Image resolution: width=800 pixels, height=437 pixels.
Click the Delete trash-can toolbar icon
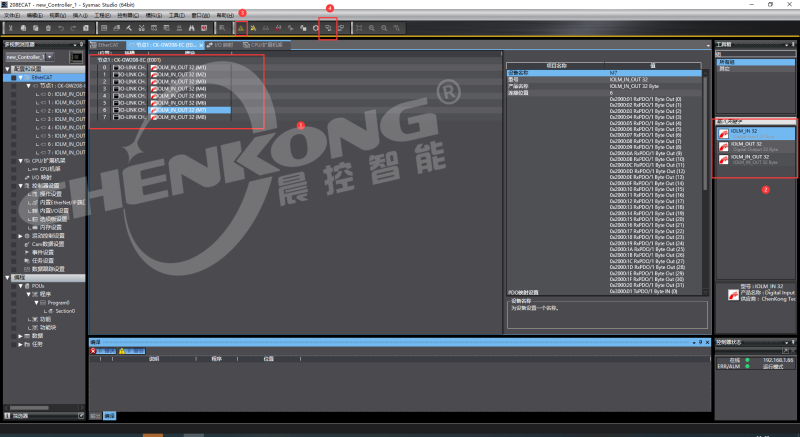(48, 28)
